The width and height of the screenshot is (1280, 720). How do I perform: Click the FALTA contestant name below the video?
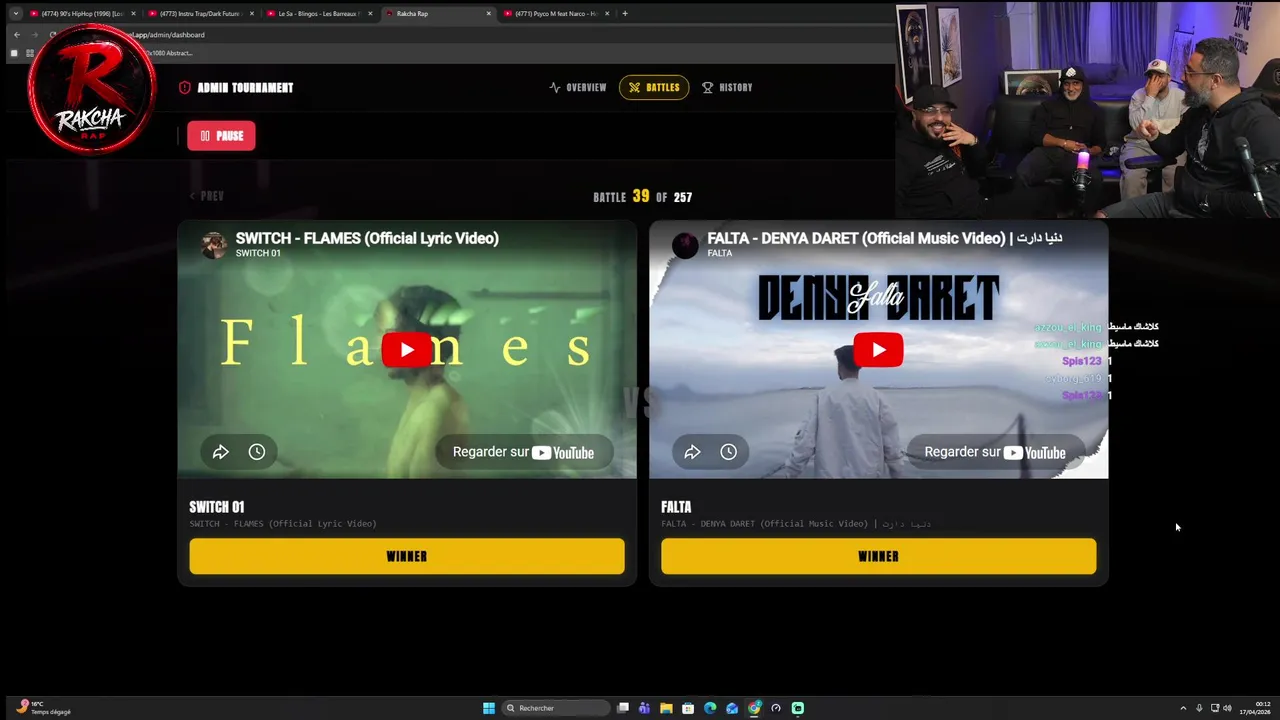pyautogui.click(x=676, y=507)
